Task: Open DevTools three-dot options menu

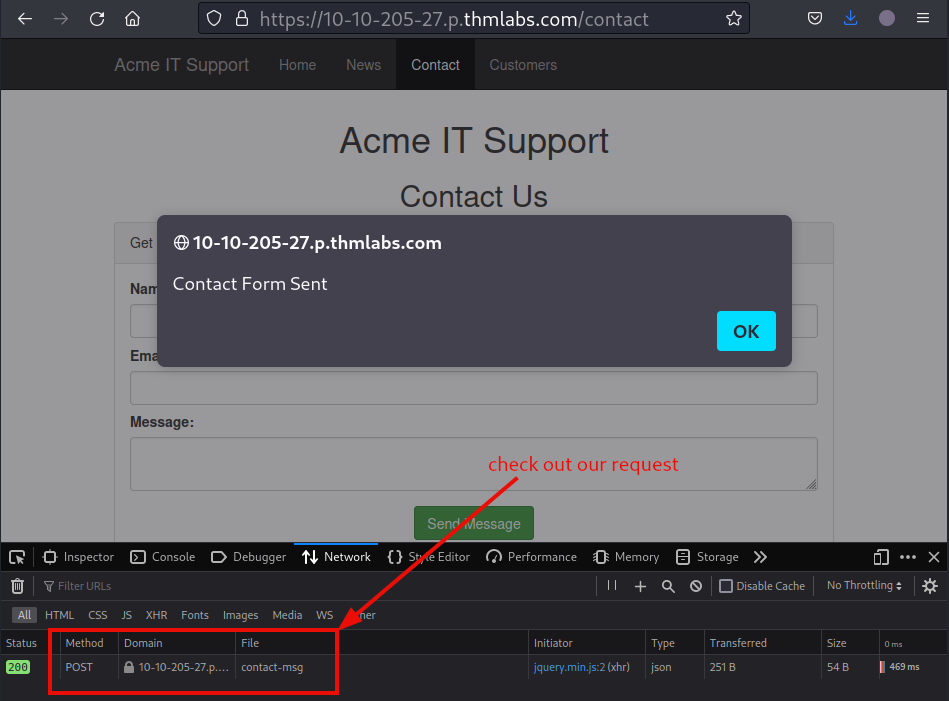Action: 908,557
